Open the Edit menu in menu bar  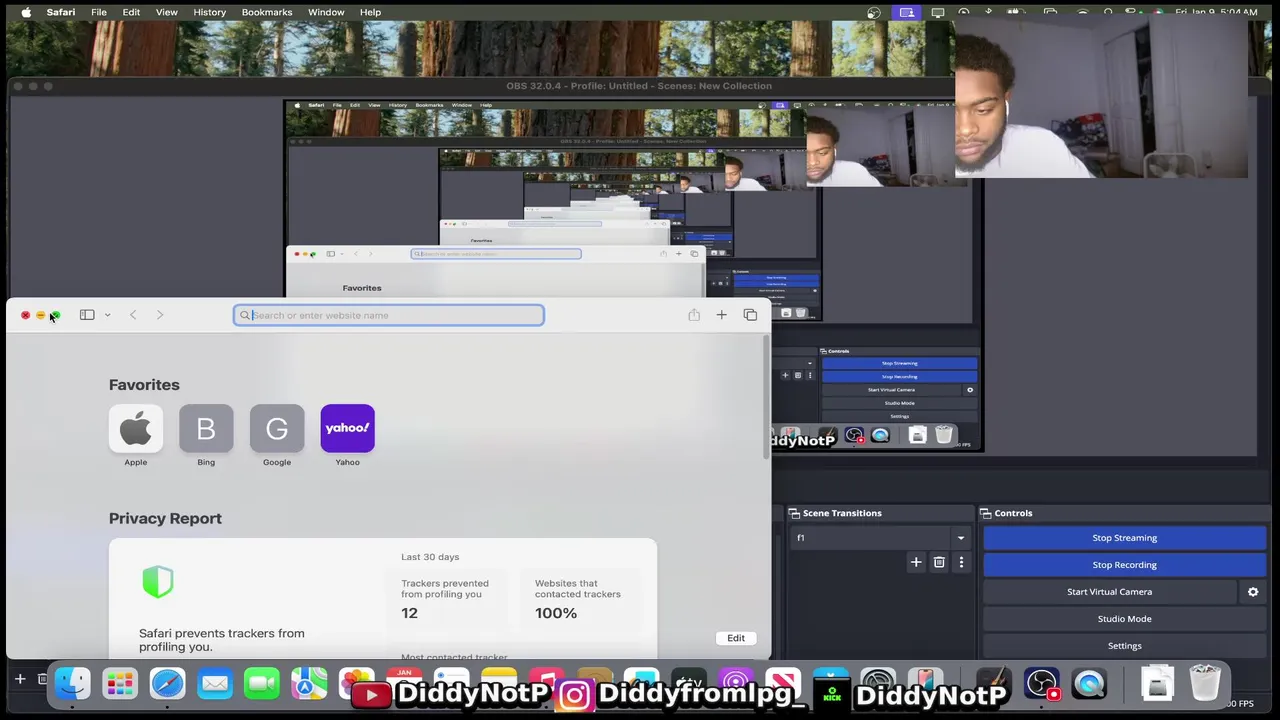coord(131,12)
